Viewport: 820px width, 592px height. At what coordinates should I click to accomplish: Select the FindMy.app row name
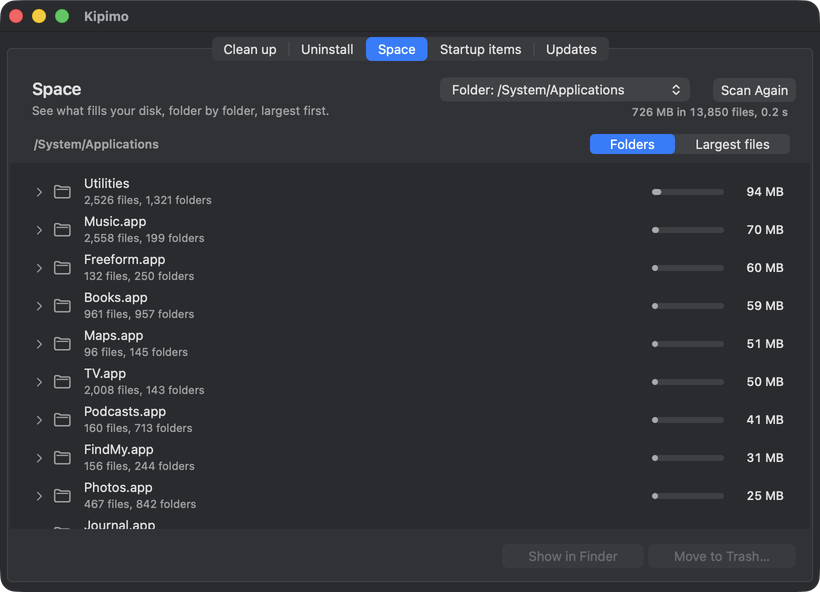click(119, 450)
